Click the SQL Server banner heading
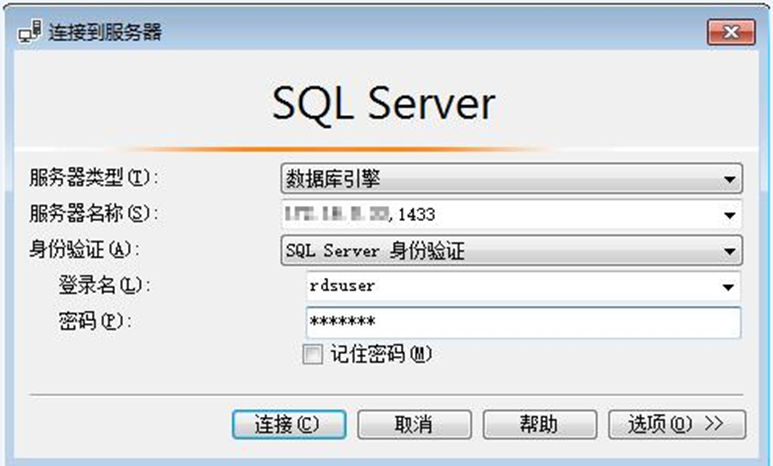Screen dimensions: 773x466 [383, 104]
